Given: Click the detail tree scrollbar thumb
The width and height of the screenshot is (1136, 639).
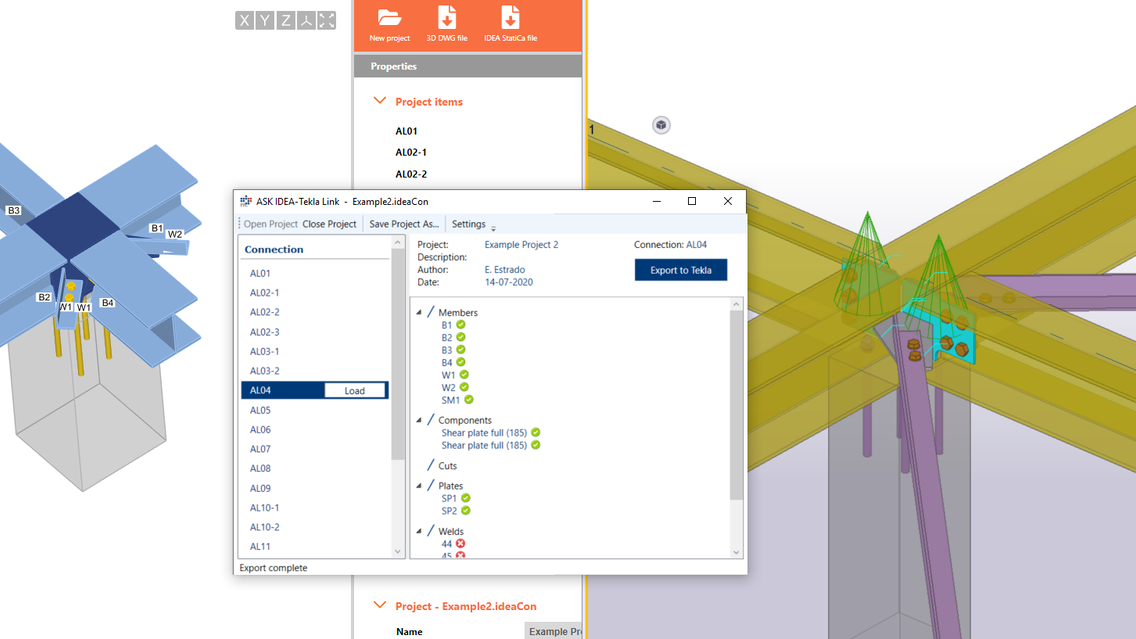Looking at the screenshot, I should [736, 406].
